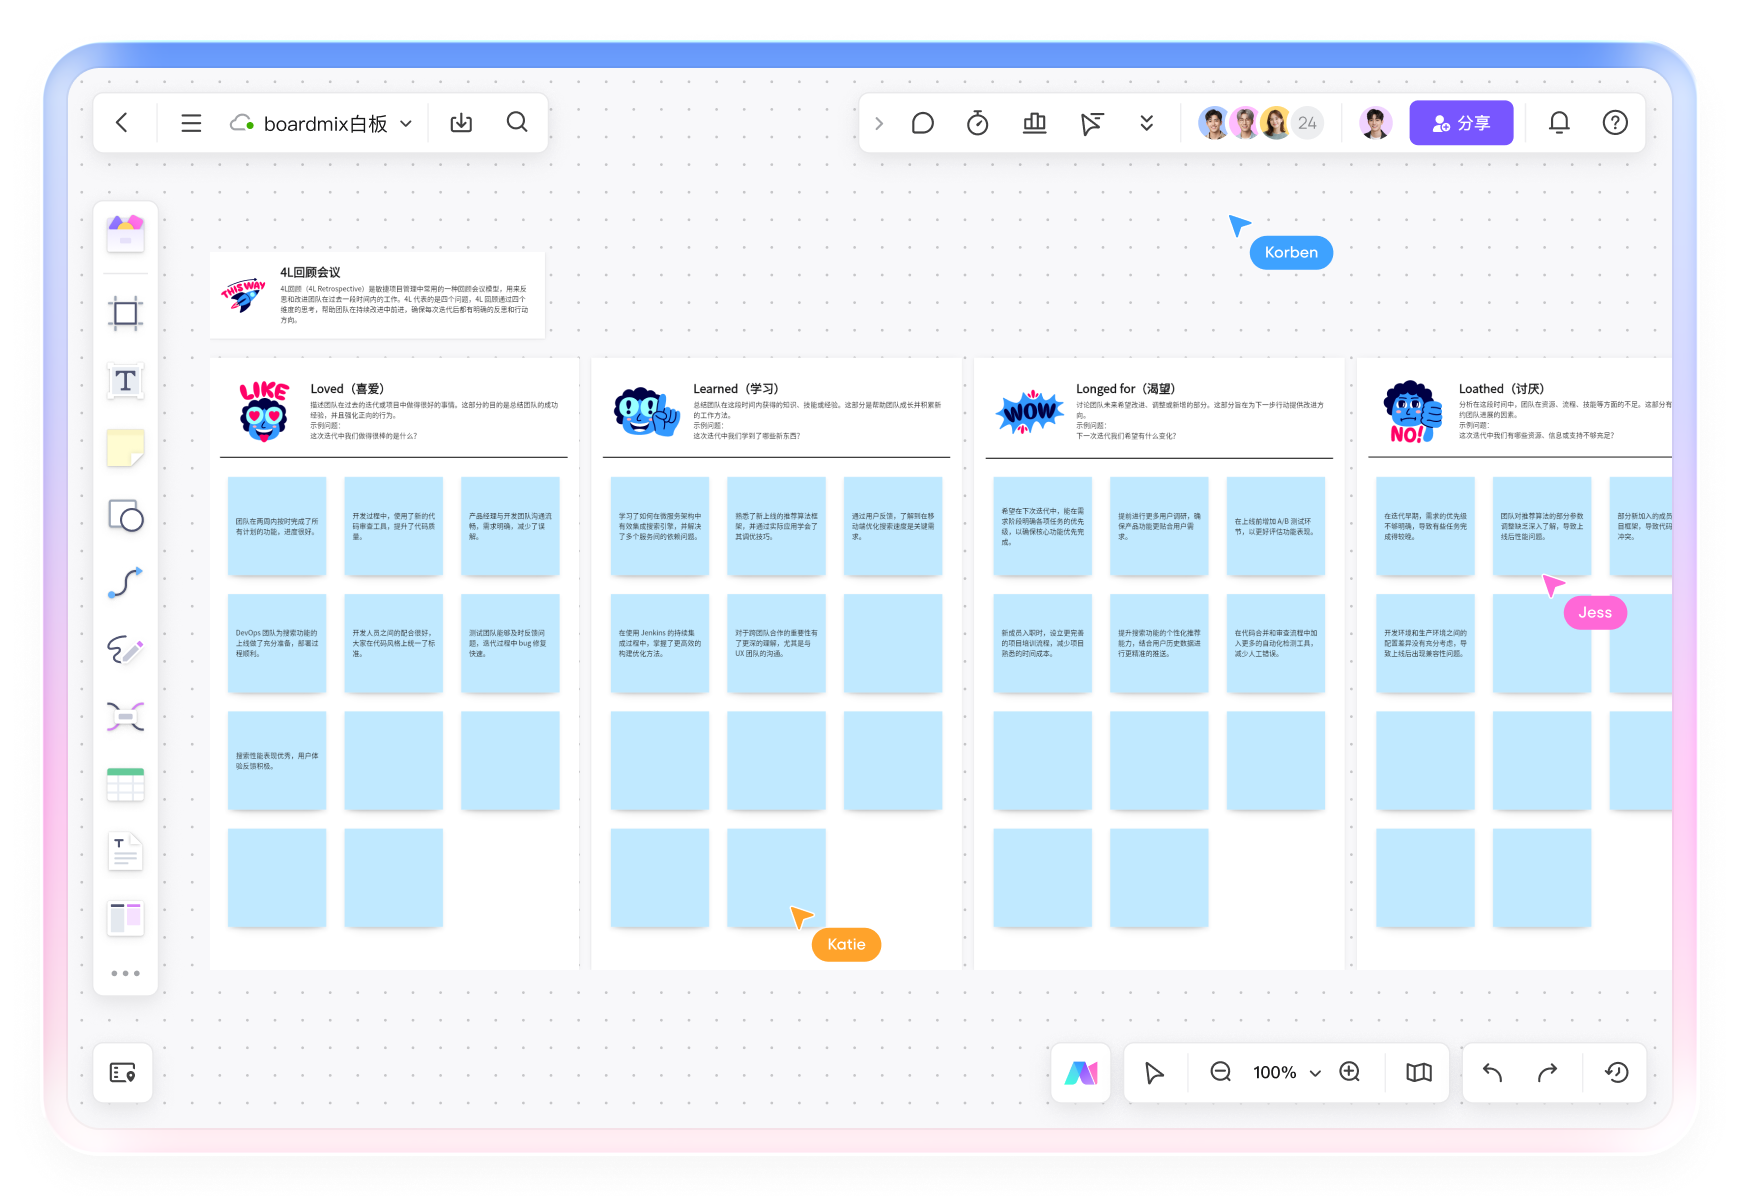Screen dimensions: 1740x1196
Task: Select the connector line tool
Action: click(125, 583)
